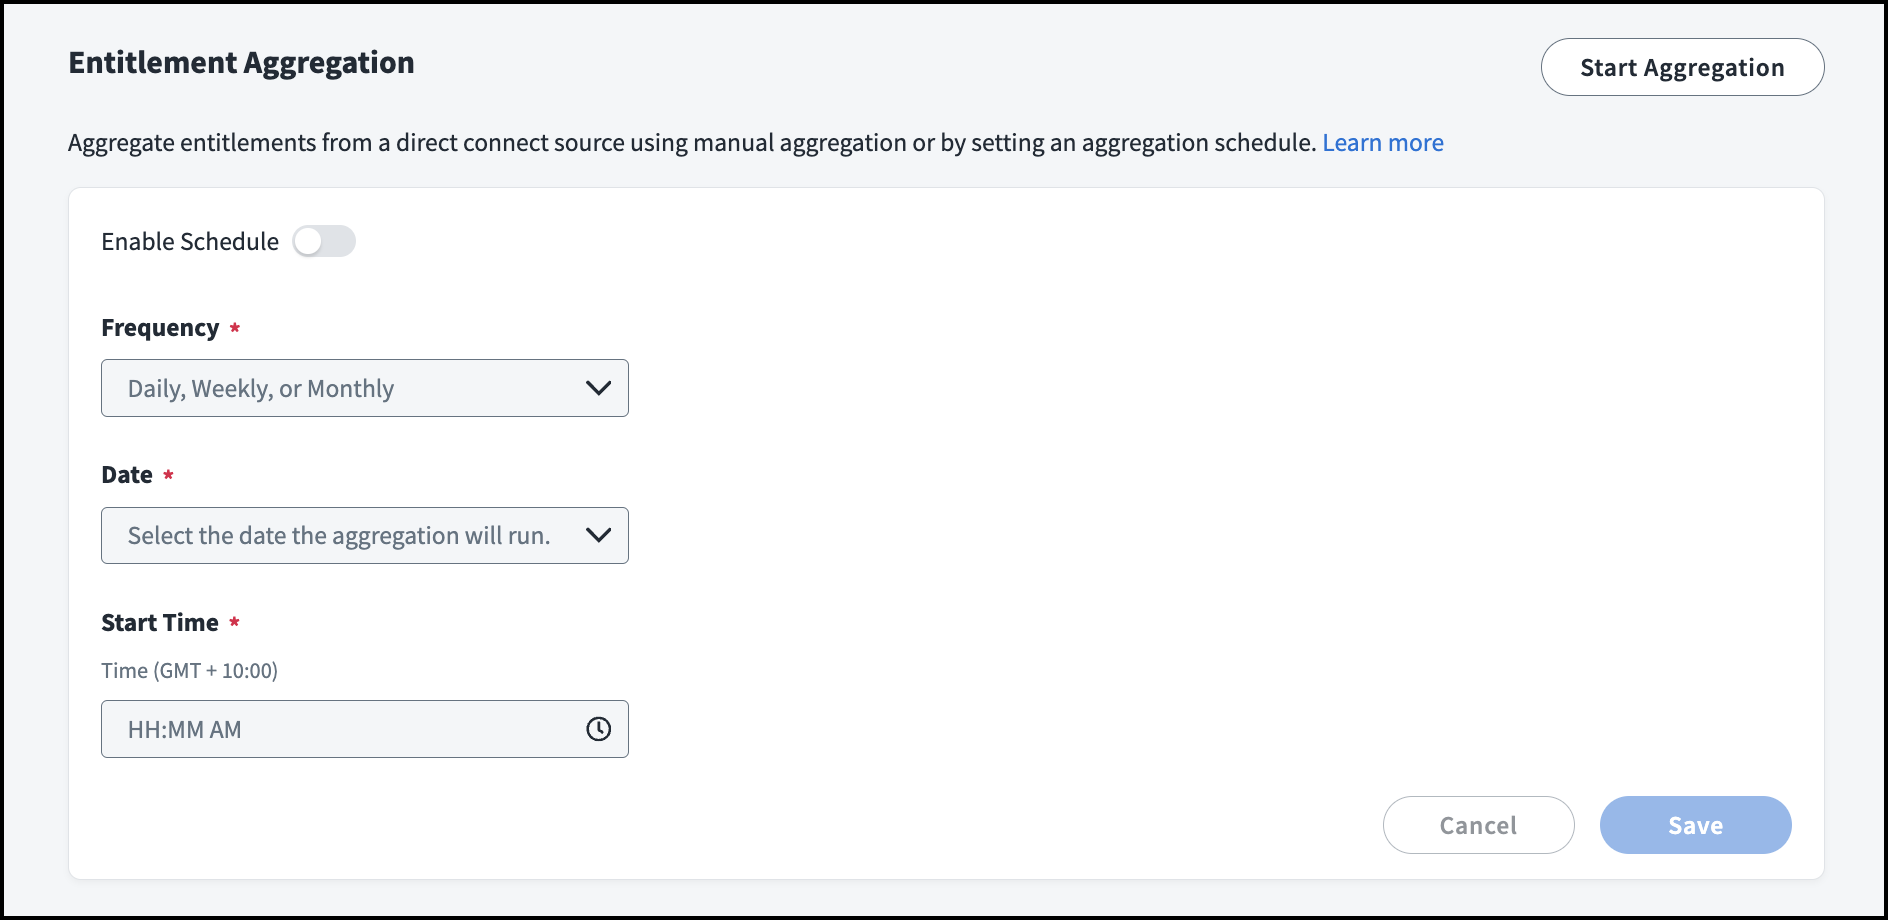Image resolution: width=1888 pixels, height=920 pixels.
Task: Click the red asterisk beside Start Time
Action: (234, 622)
